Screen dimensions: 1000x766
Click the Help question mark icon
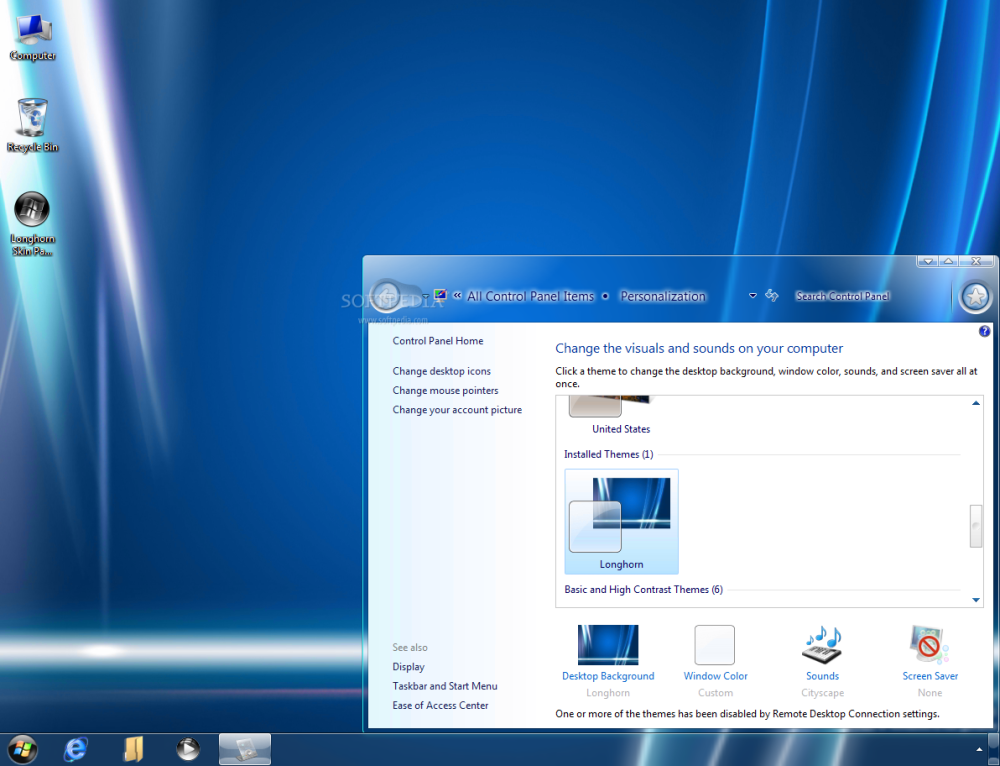[x=984, y=331]
